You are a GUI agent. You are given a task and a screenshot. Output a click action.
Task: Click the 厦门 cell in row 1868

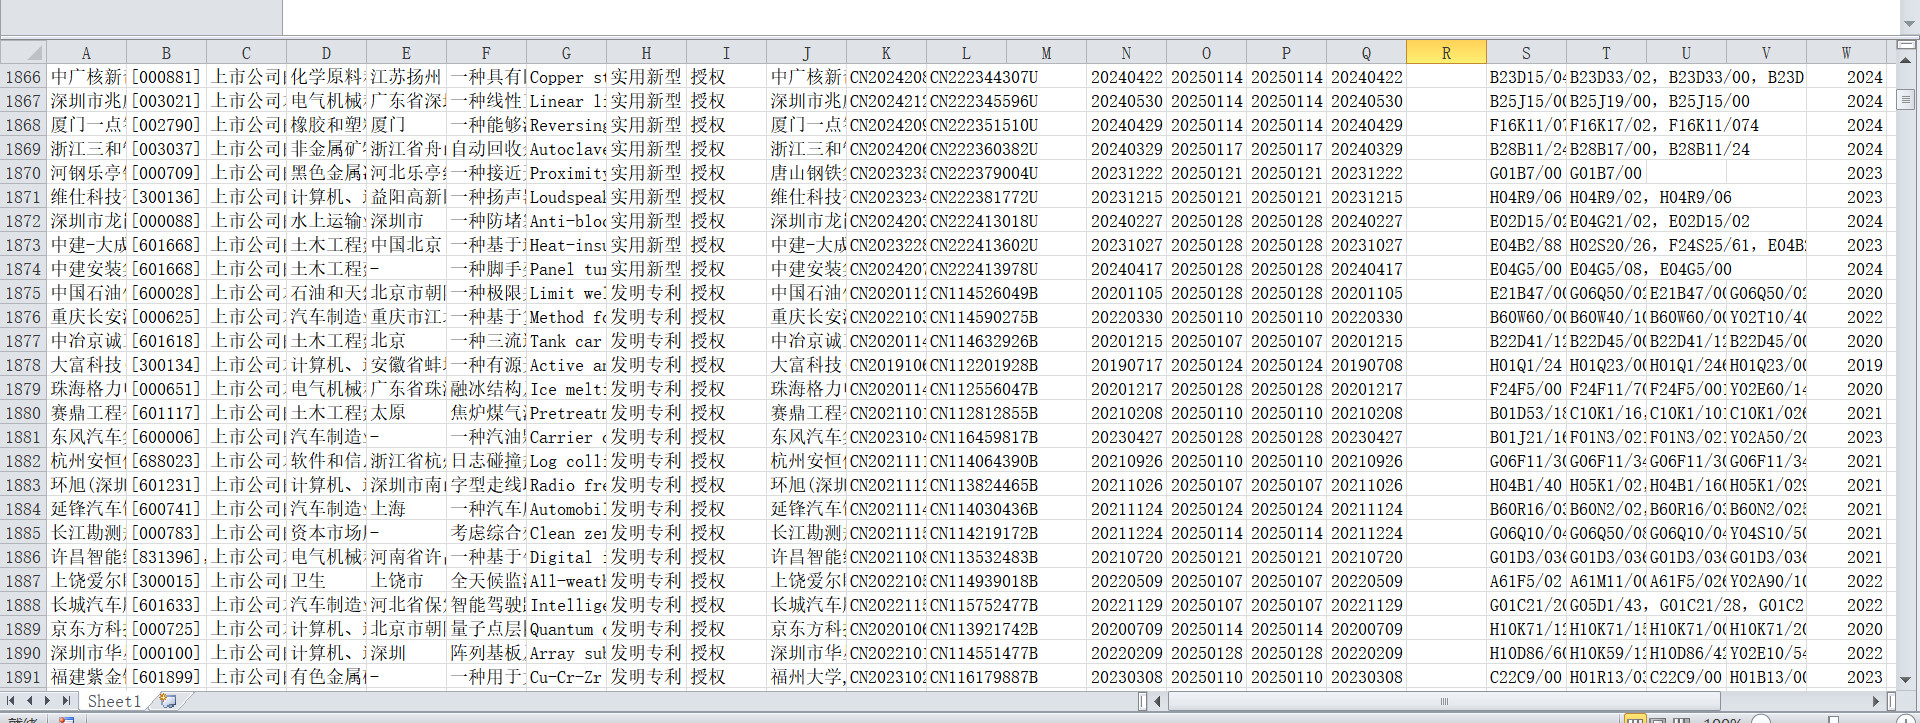point(406,125)
